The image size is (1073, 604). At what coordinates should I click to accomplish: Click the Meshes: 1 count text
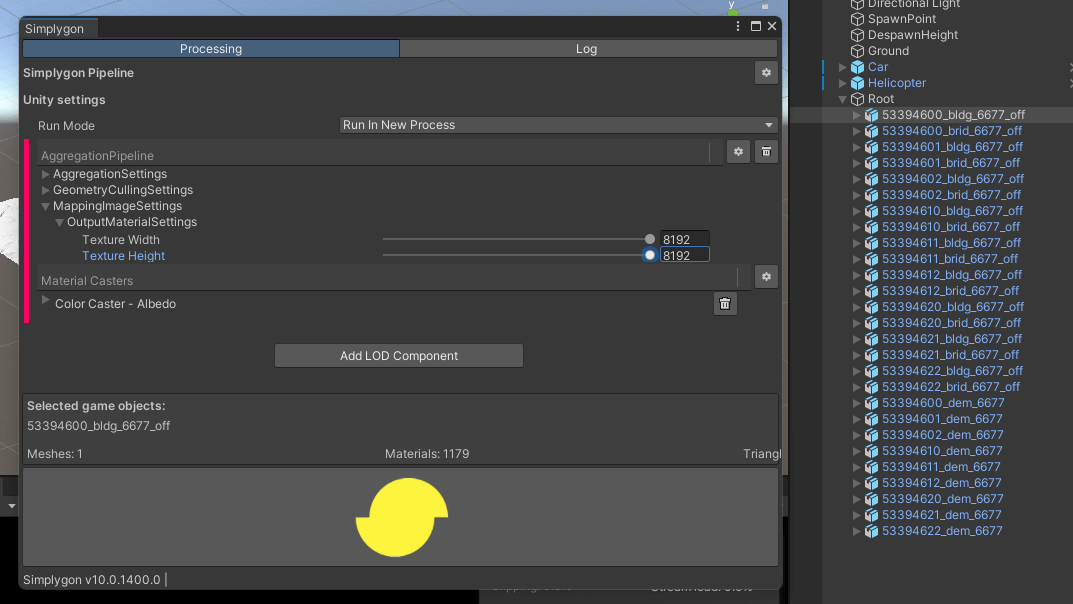(x=55, y=454)
